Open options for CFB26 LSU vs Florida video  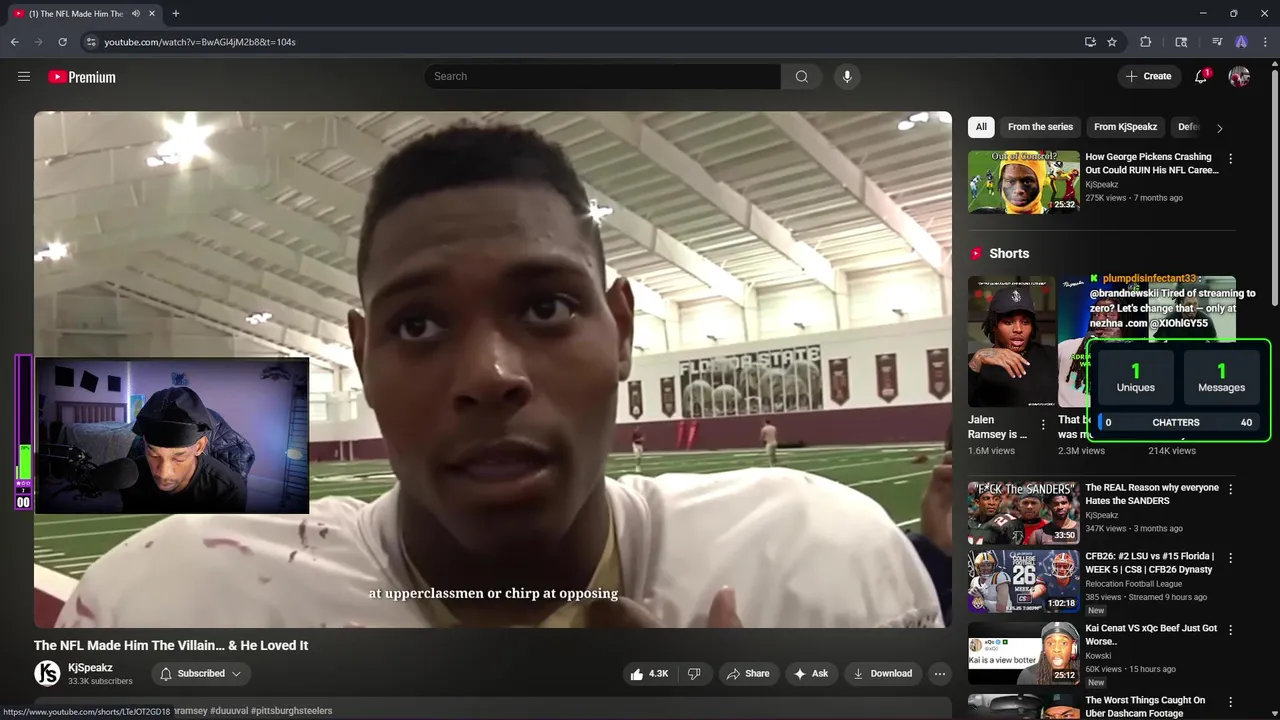[x=1230, y=557]
